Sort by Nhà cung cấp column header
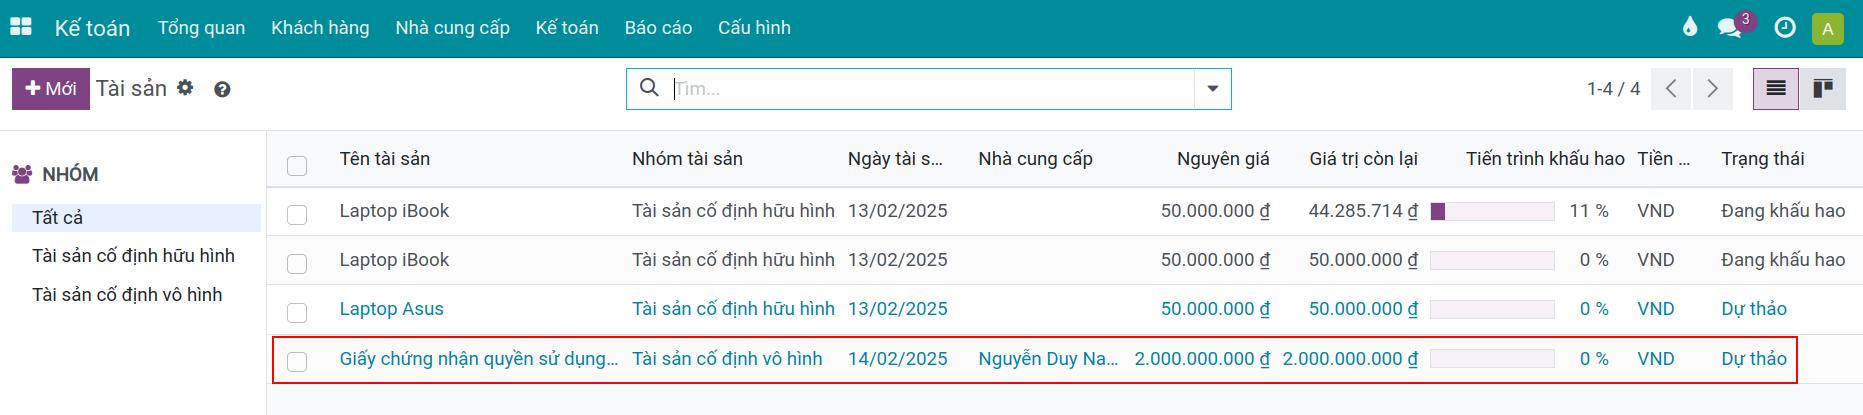 (1035, 158)
